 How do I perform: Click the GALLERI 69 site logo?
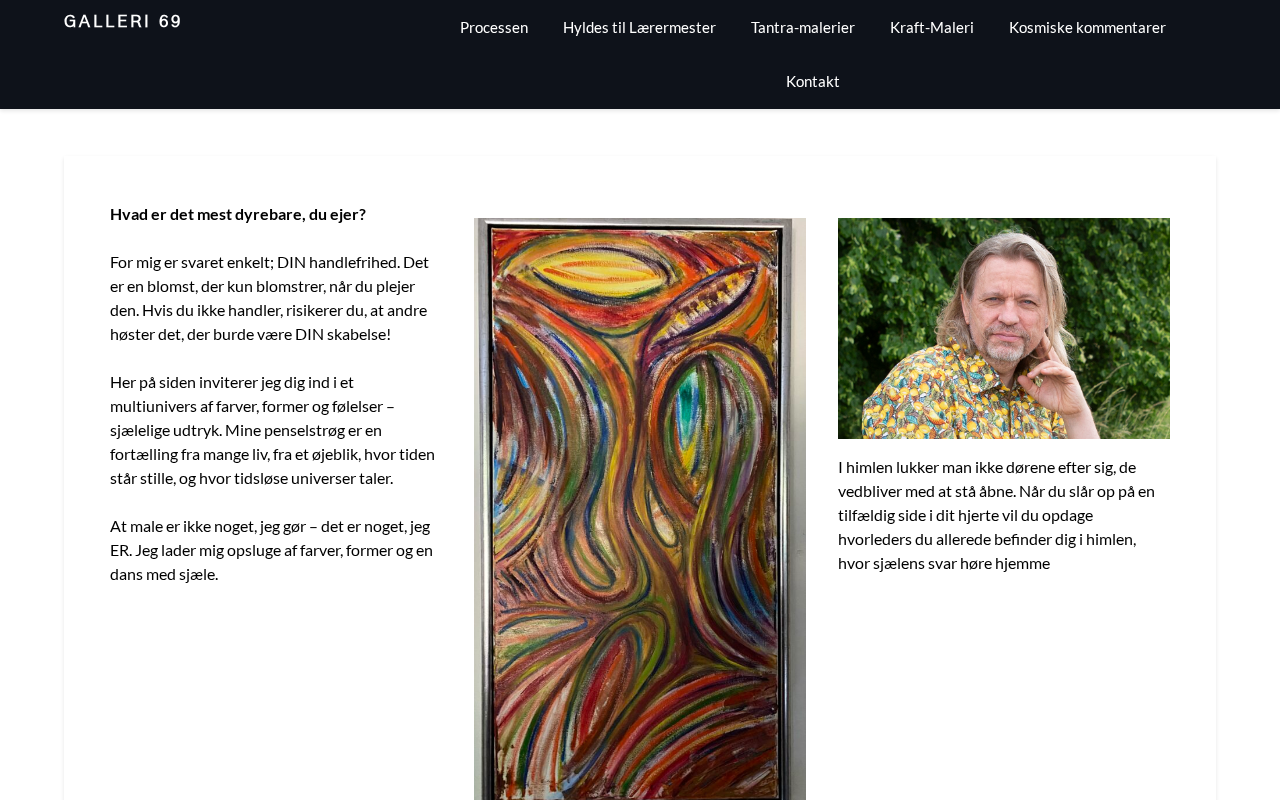[122, 21]
